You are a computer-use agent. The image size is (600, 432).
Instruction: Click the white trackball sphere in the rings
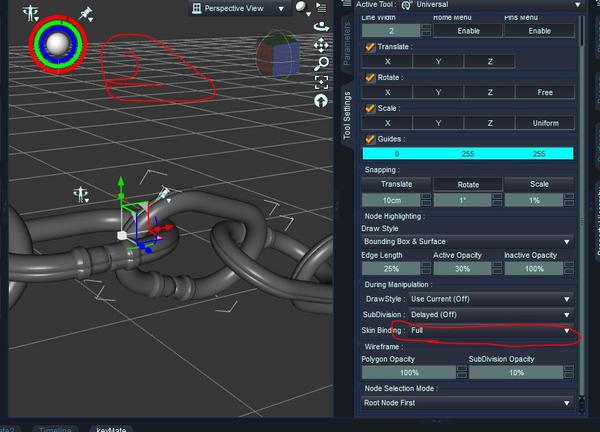pyautogui.click(x=58, y=44)
